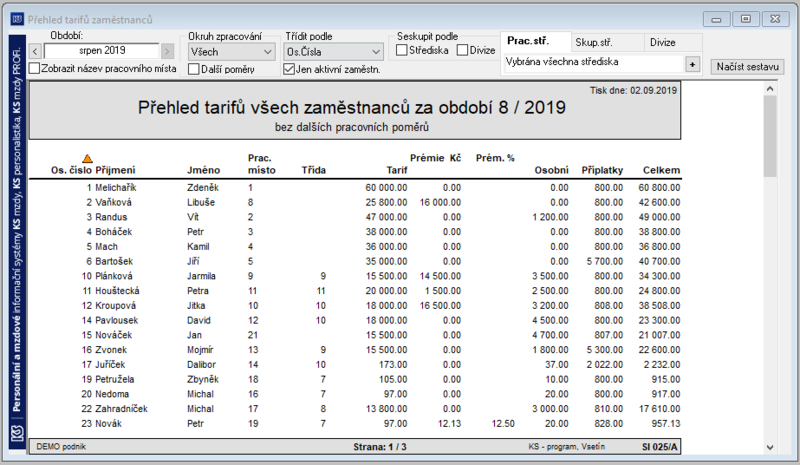This screenshot has height=465, width=800.
Task: Click the Celkem column header
Action: 661,170
